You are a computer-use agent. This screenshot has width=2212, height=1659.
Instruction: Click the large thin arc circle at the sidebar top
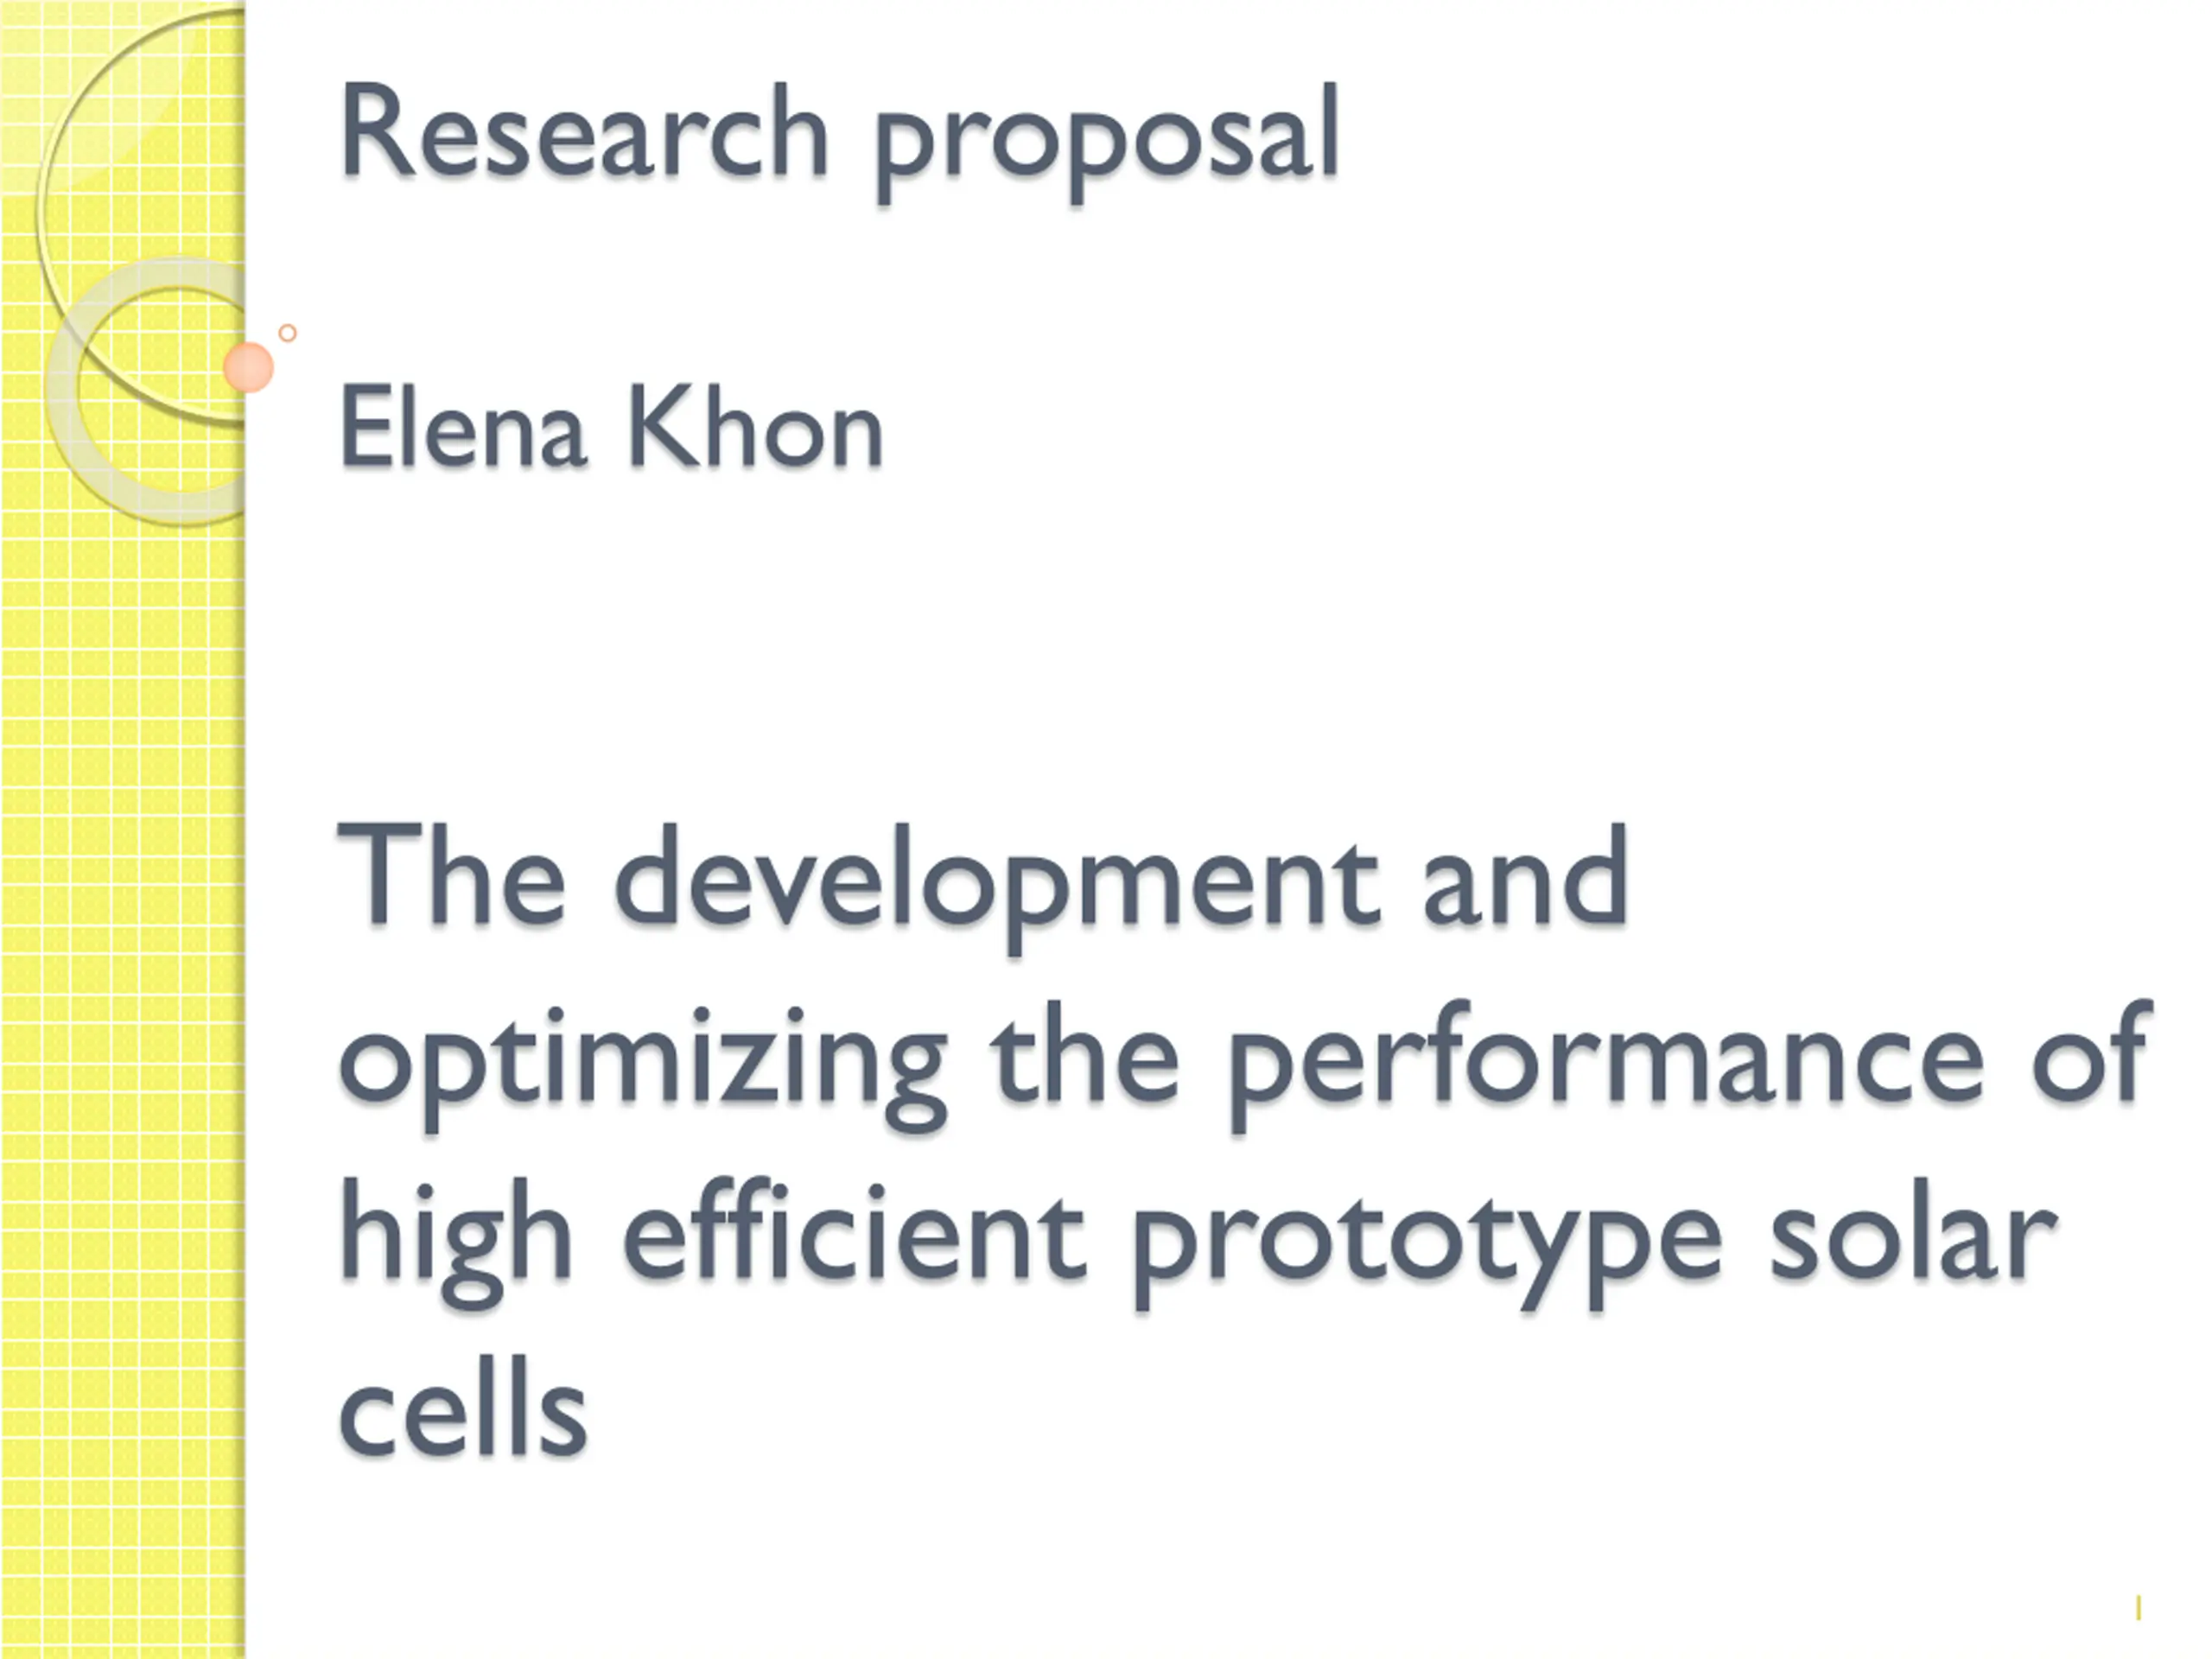[x=141, y=214]
